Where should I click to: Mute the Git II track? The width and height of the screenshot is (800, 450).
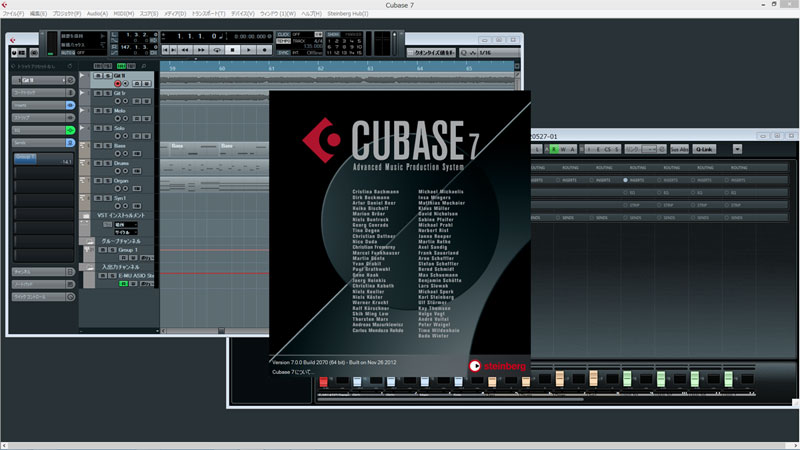click(98, 76)
